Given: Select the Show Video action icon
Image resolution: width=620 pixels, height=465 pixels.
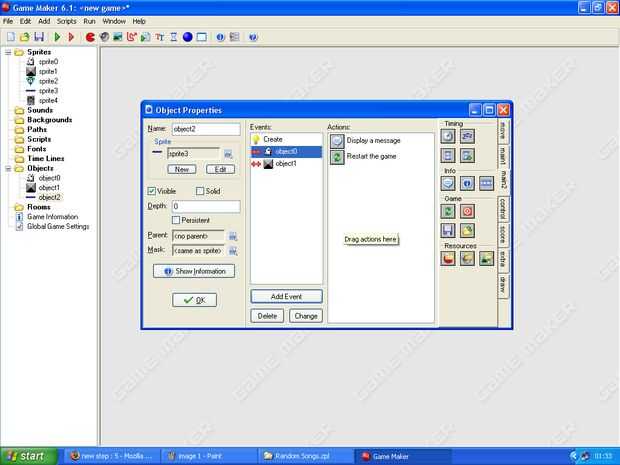Looking at the screenshot, I should click(x=486, y=183).
